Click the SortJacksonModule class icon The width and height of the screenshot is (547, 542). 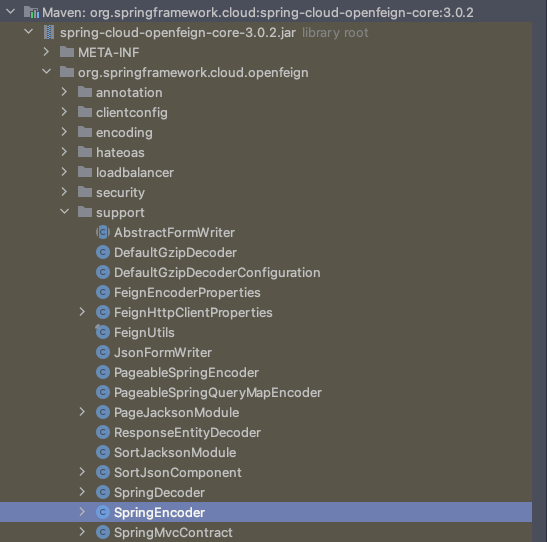[103, 452]
